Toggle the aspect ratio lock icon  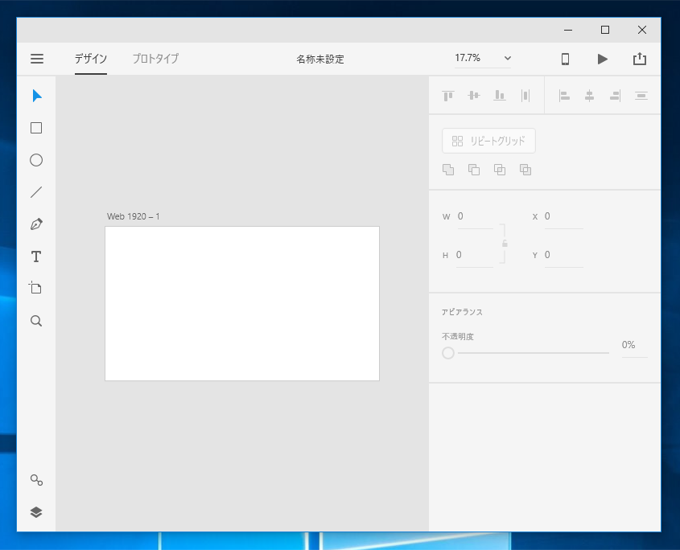pos(505,243)
